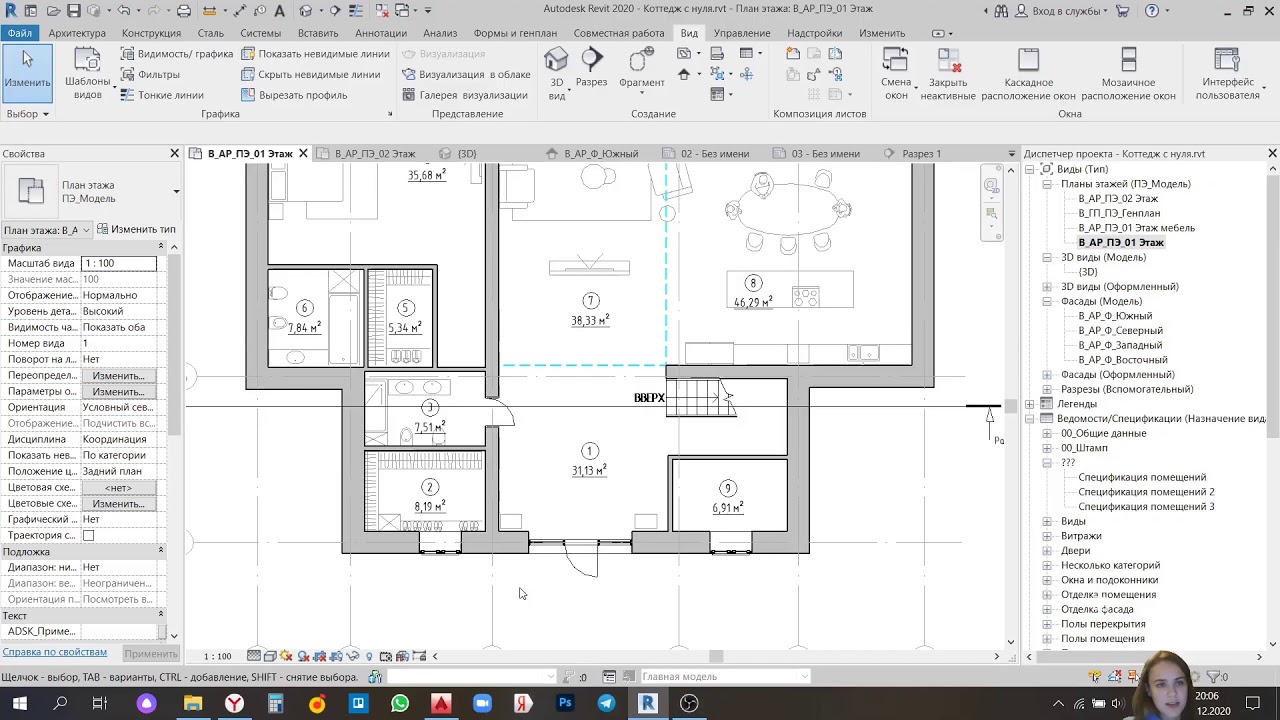Toggle Траектория солнца checkbox
1280x720 pixels.
click(88, 535)
